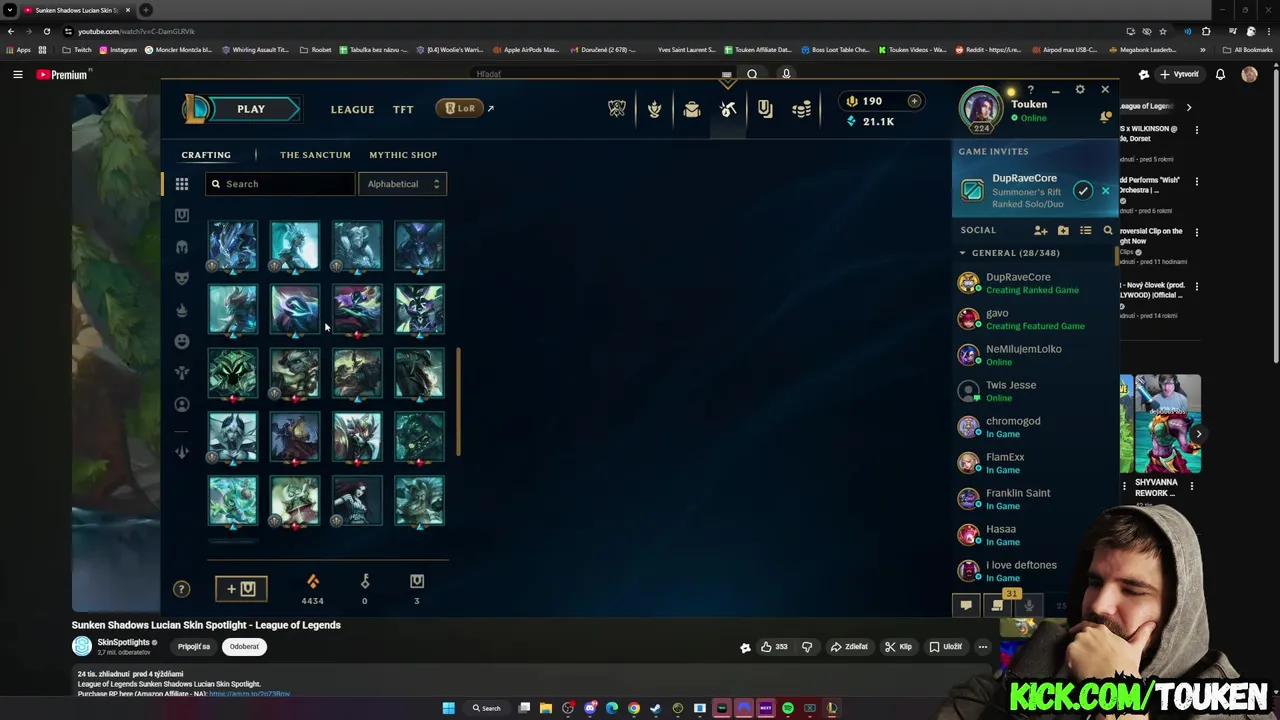Image resolution: width=1280 pixels, height=720 pixels.
Task: Open the Alphabetical sort dropdown
Action: [403, 184]
